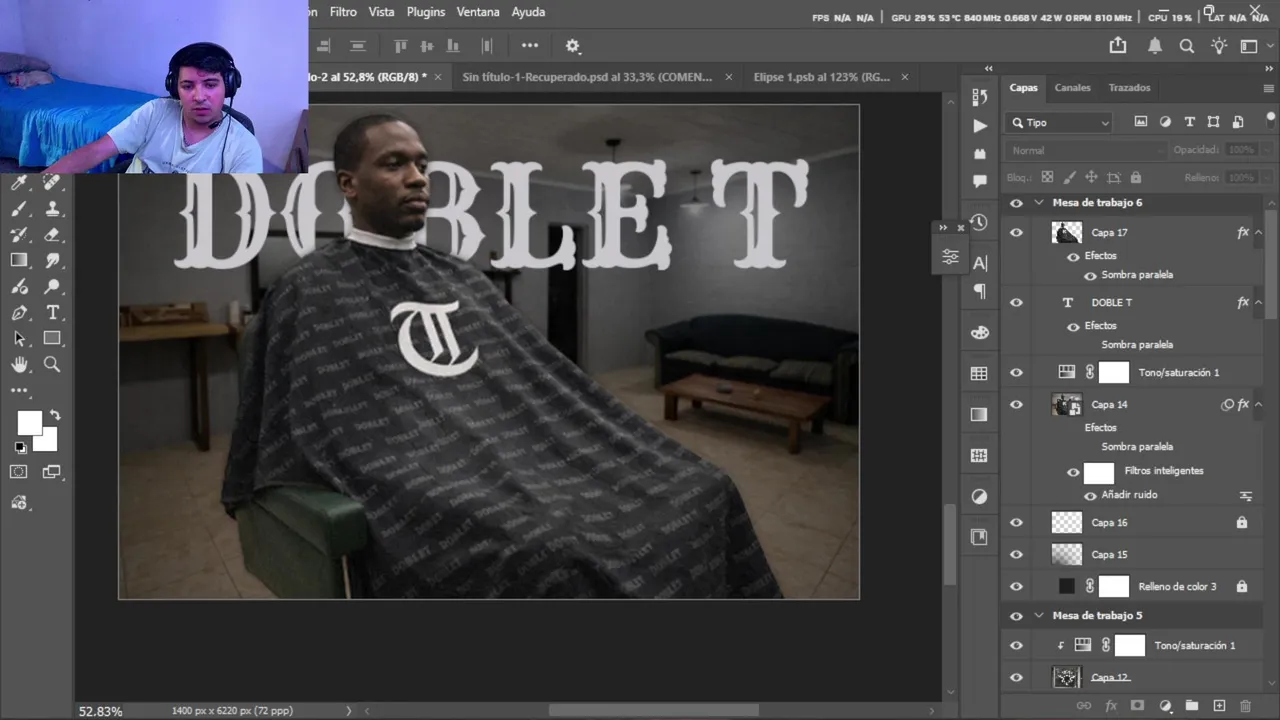This screenshot has height=720, width=1280.
Task: Switch to the Canales tab
Action: pos(1072,88)
